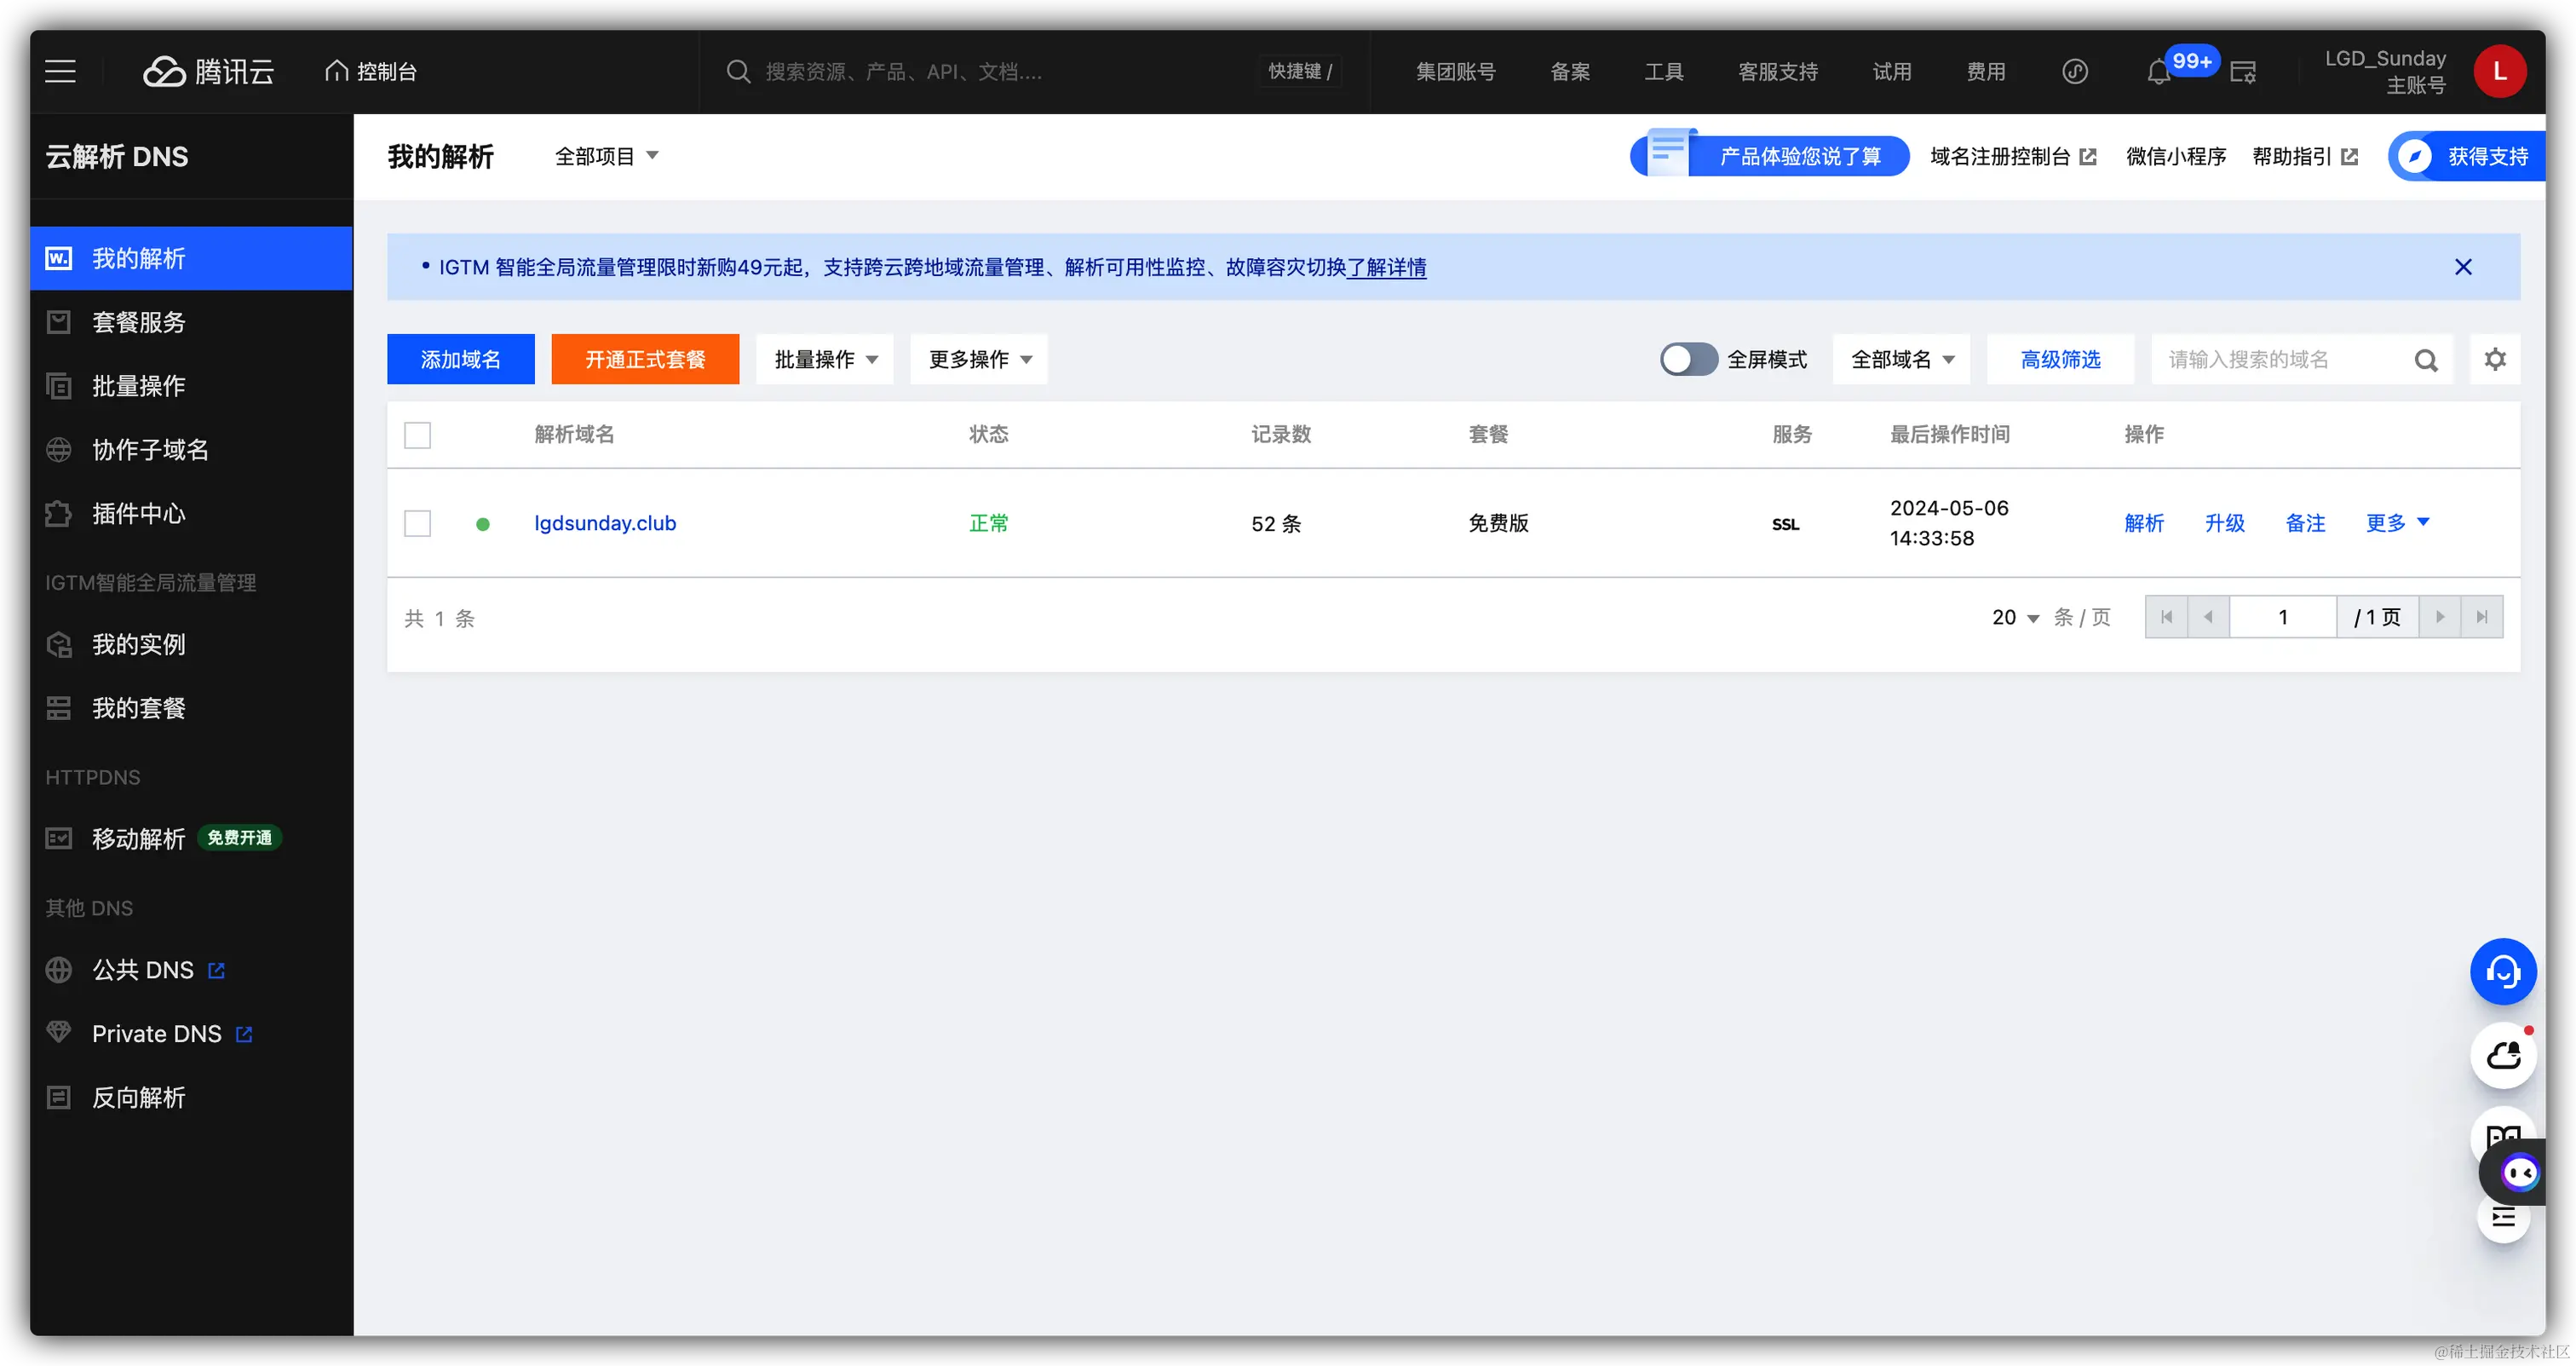This screenshot has width=2576, height=1366.
Task: Open the lgdsunday.club domain link
Action: (x=605, y=523)
